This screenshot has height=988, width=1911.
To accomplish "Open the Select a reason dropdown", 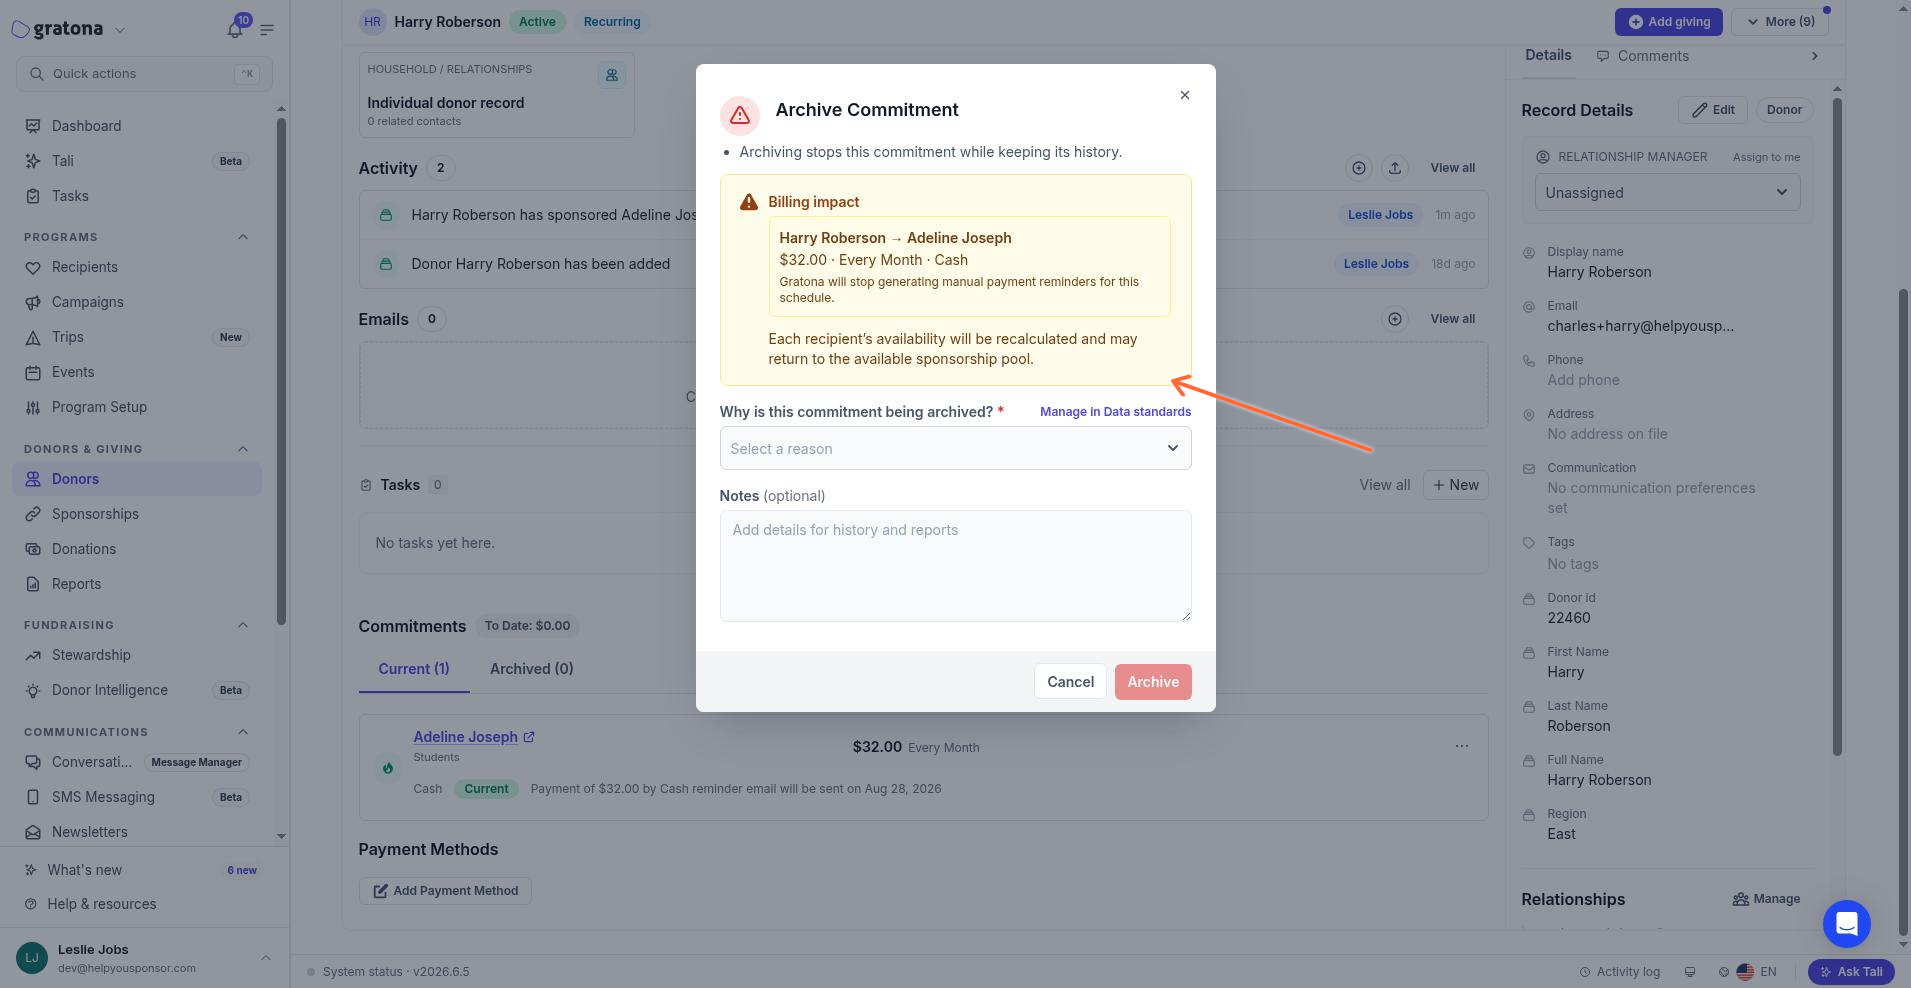I will click(955, 448).
